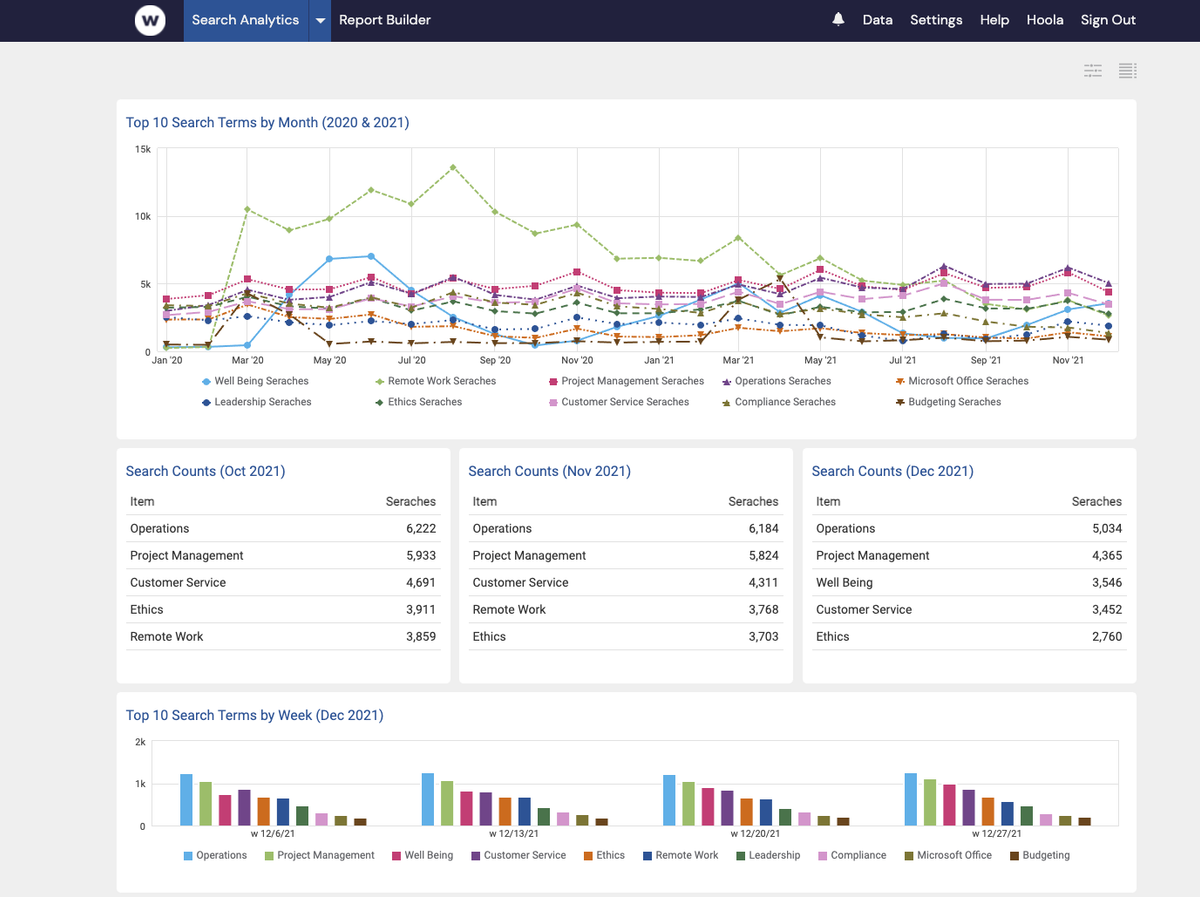Click the Ethics Seraches legend diamond icon
The height and width of the screenshot is (897, 1200).
[379, 402]
